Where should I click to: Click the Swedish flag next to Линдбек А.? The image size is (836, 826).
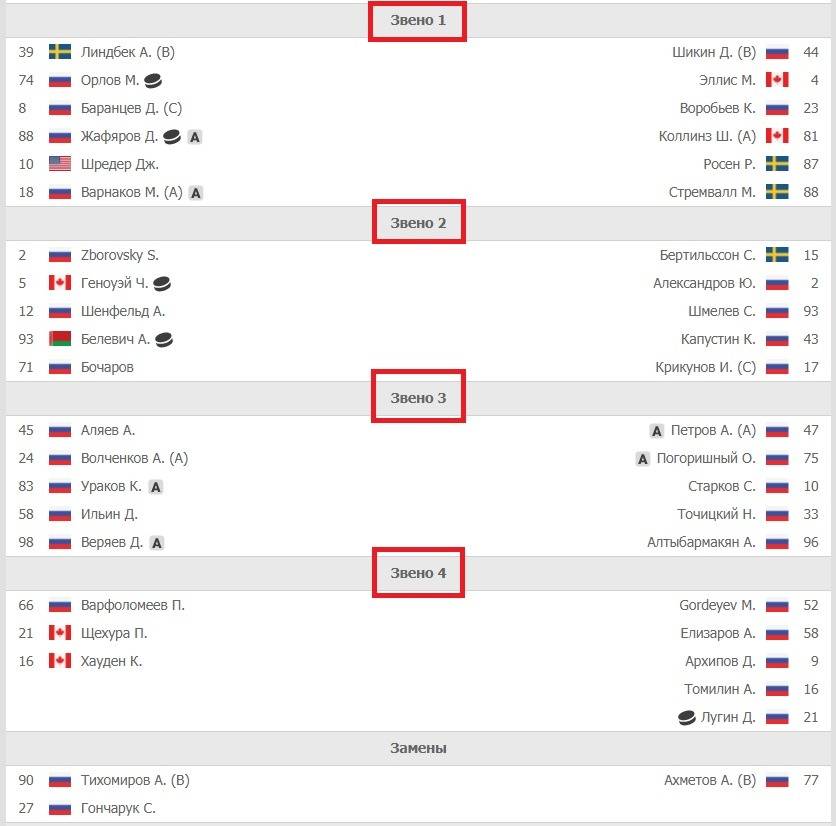click(59, 52)
